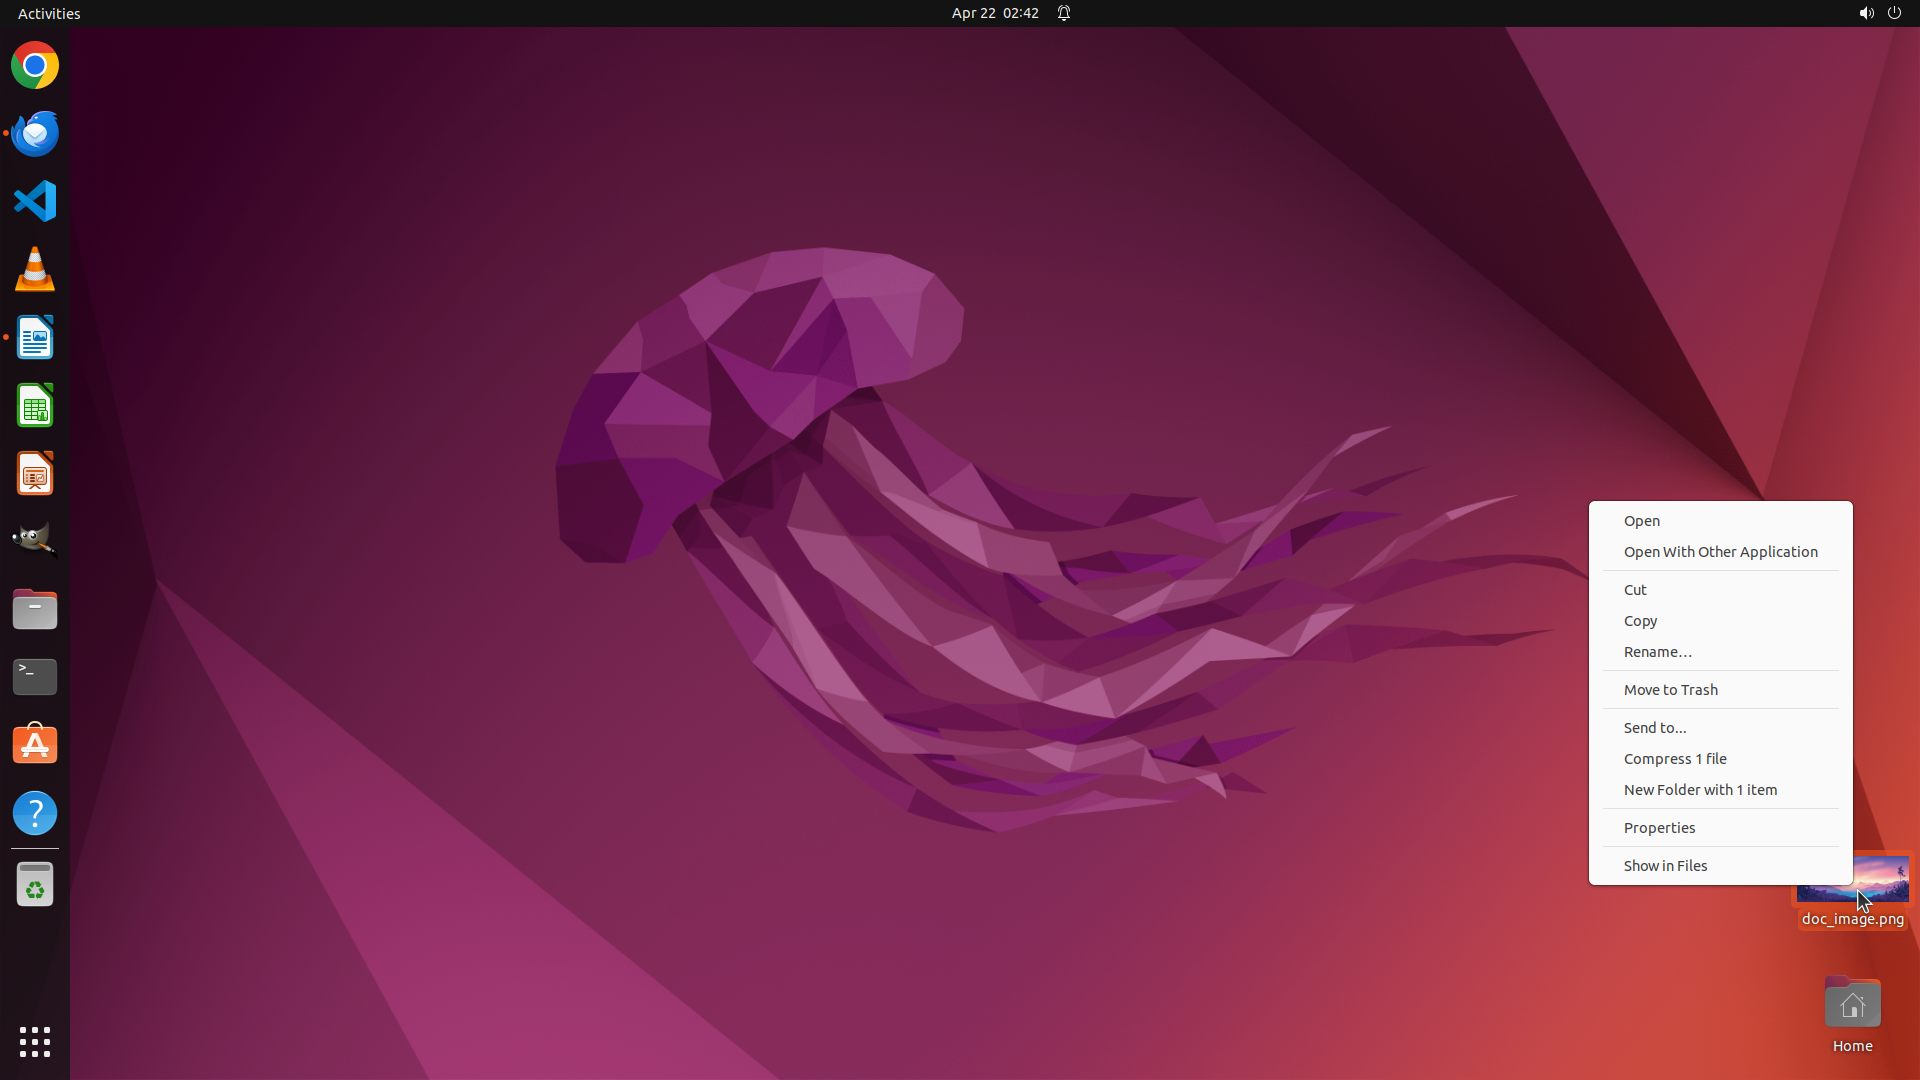Screen dimensions: 1920x1080
Task: Open Visual Studio Code from the dock
Action: click(x=35, y=201)
